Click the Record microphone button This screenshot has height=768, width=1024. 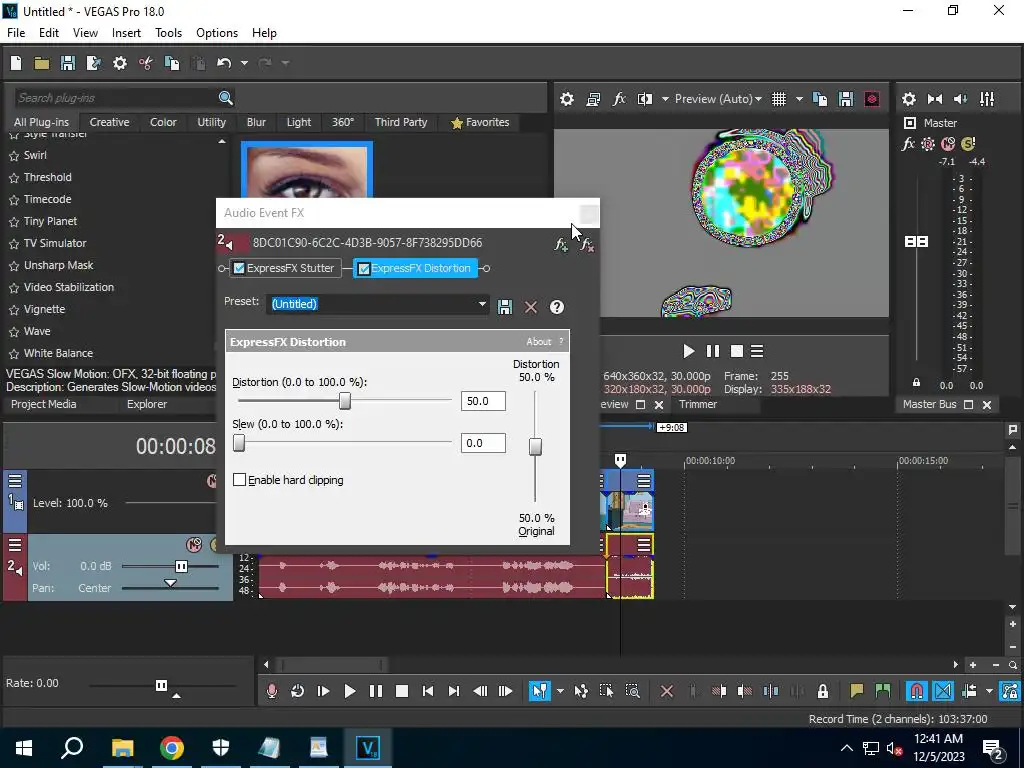tap(272, 691)
